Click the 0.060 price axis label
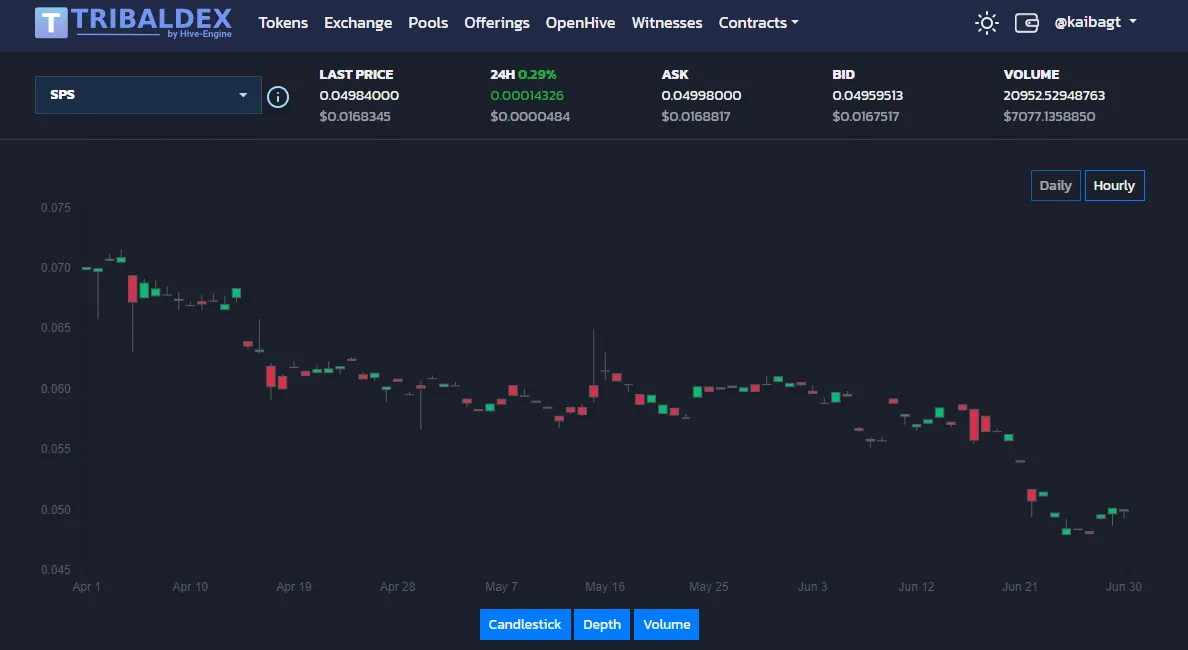1188x650 pixels. [55, 389]
